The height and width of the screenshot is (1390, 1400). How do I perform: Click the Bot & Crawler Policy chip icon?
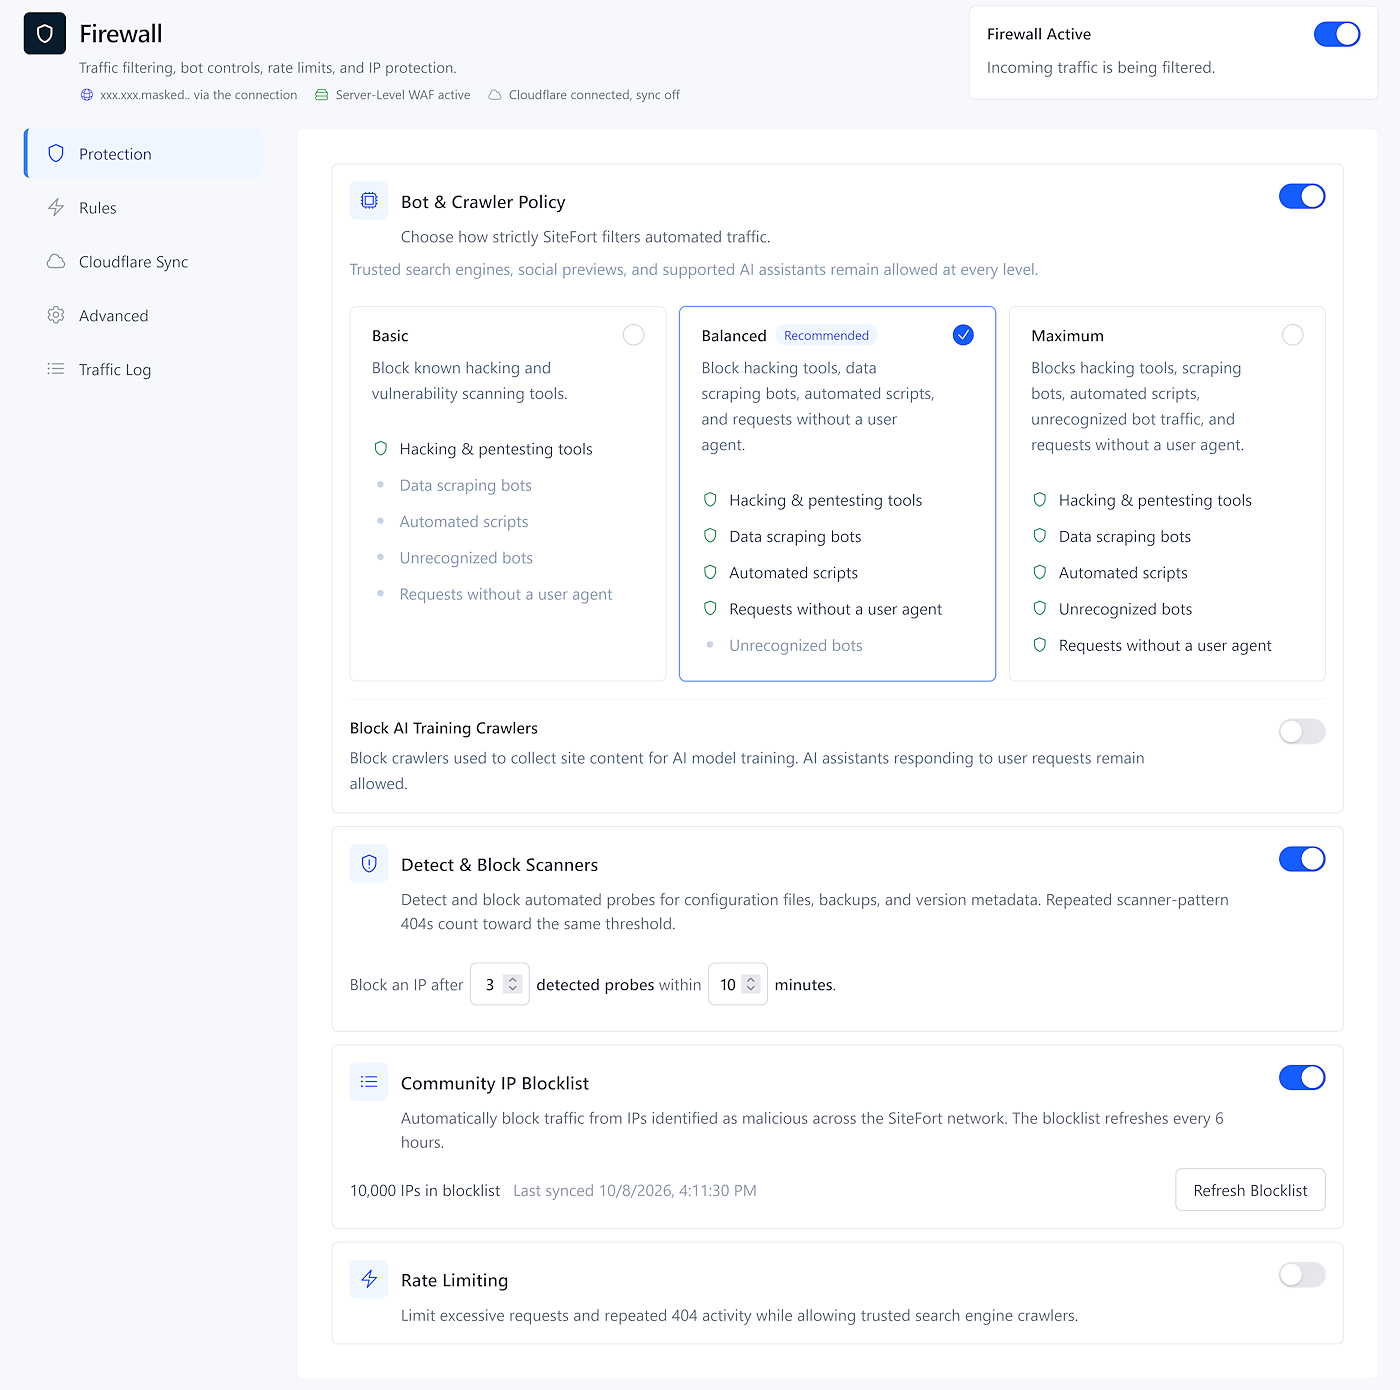click(x=369, y=201)
